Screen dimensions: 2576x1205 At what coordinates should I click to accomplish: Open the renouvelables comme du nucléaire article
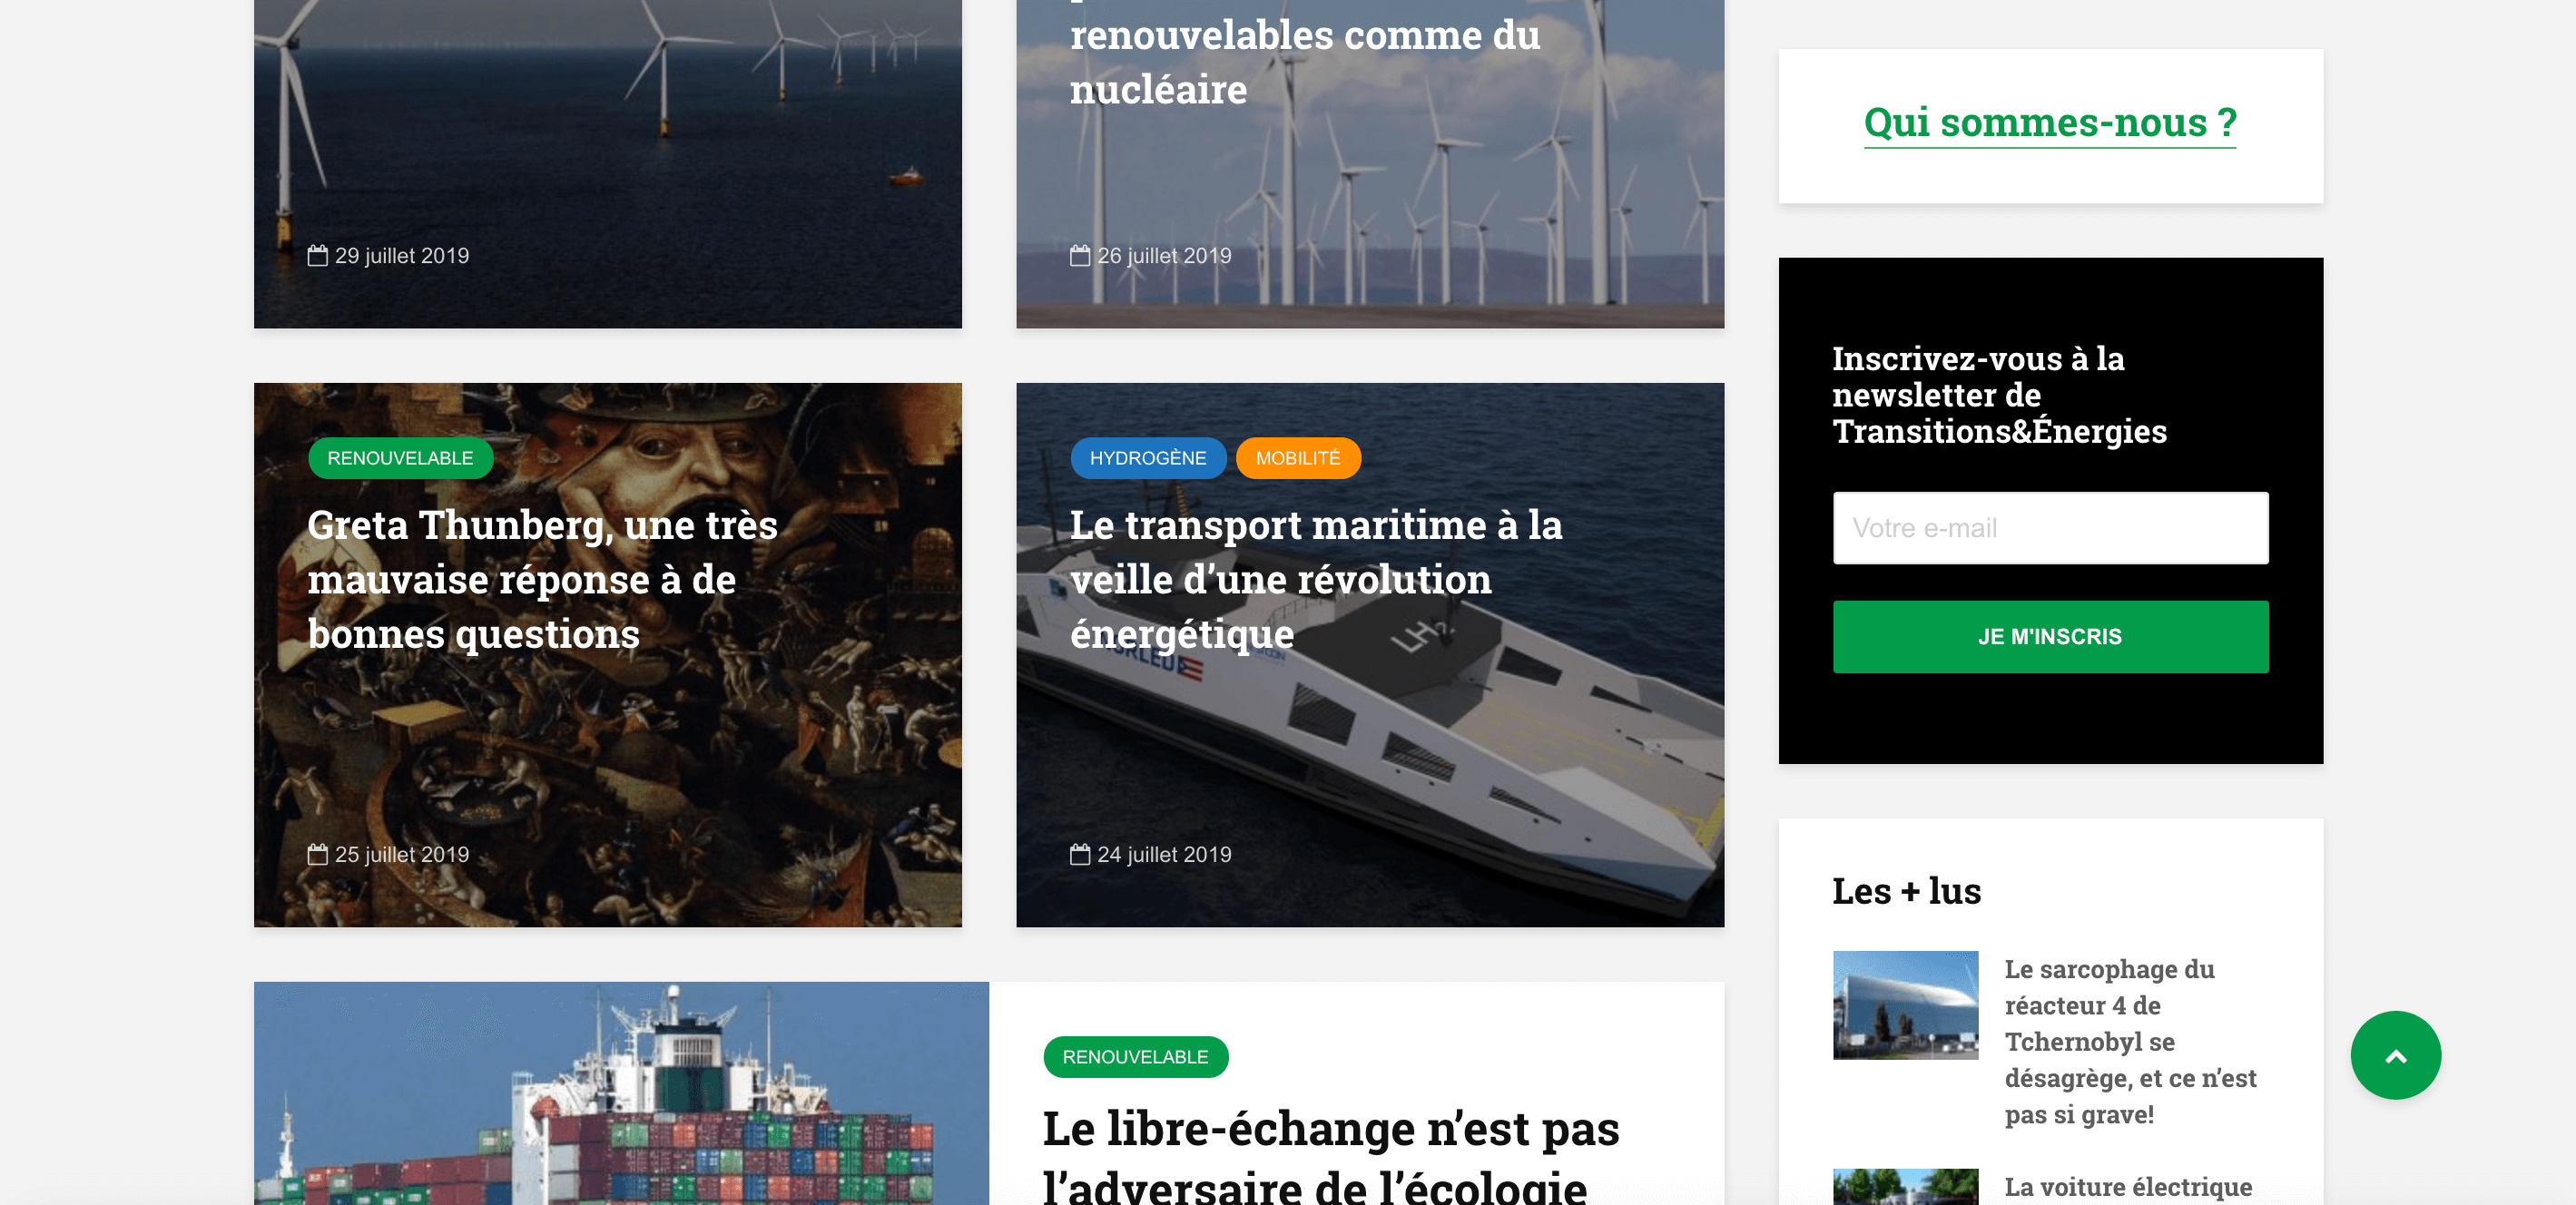click(1304, 61)
